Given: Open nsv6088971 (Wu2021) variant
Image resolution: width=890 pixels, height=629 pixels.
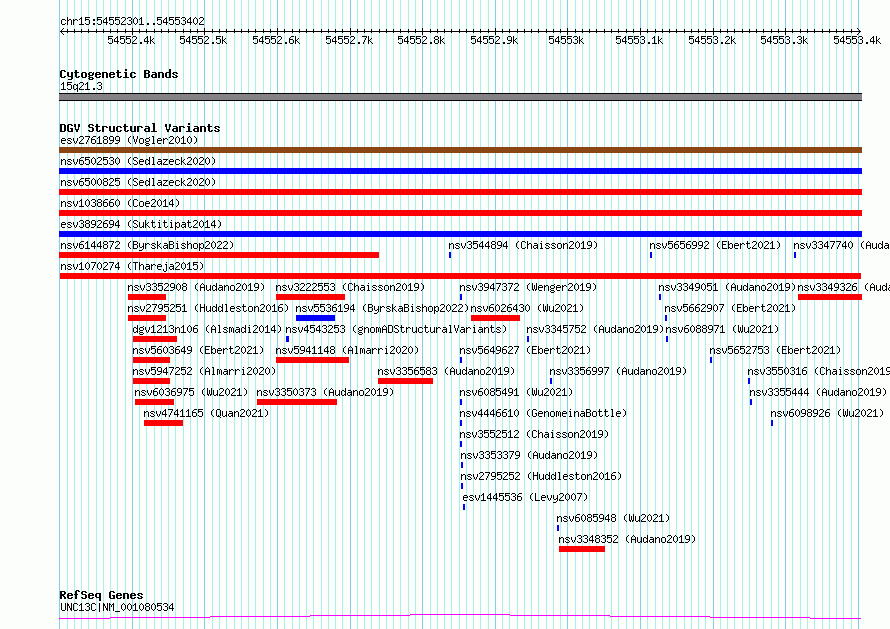Looking at the screenshot, I should 722,329.
